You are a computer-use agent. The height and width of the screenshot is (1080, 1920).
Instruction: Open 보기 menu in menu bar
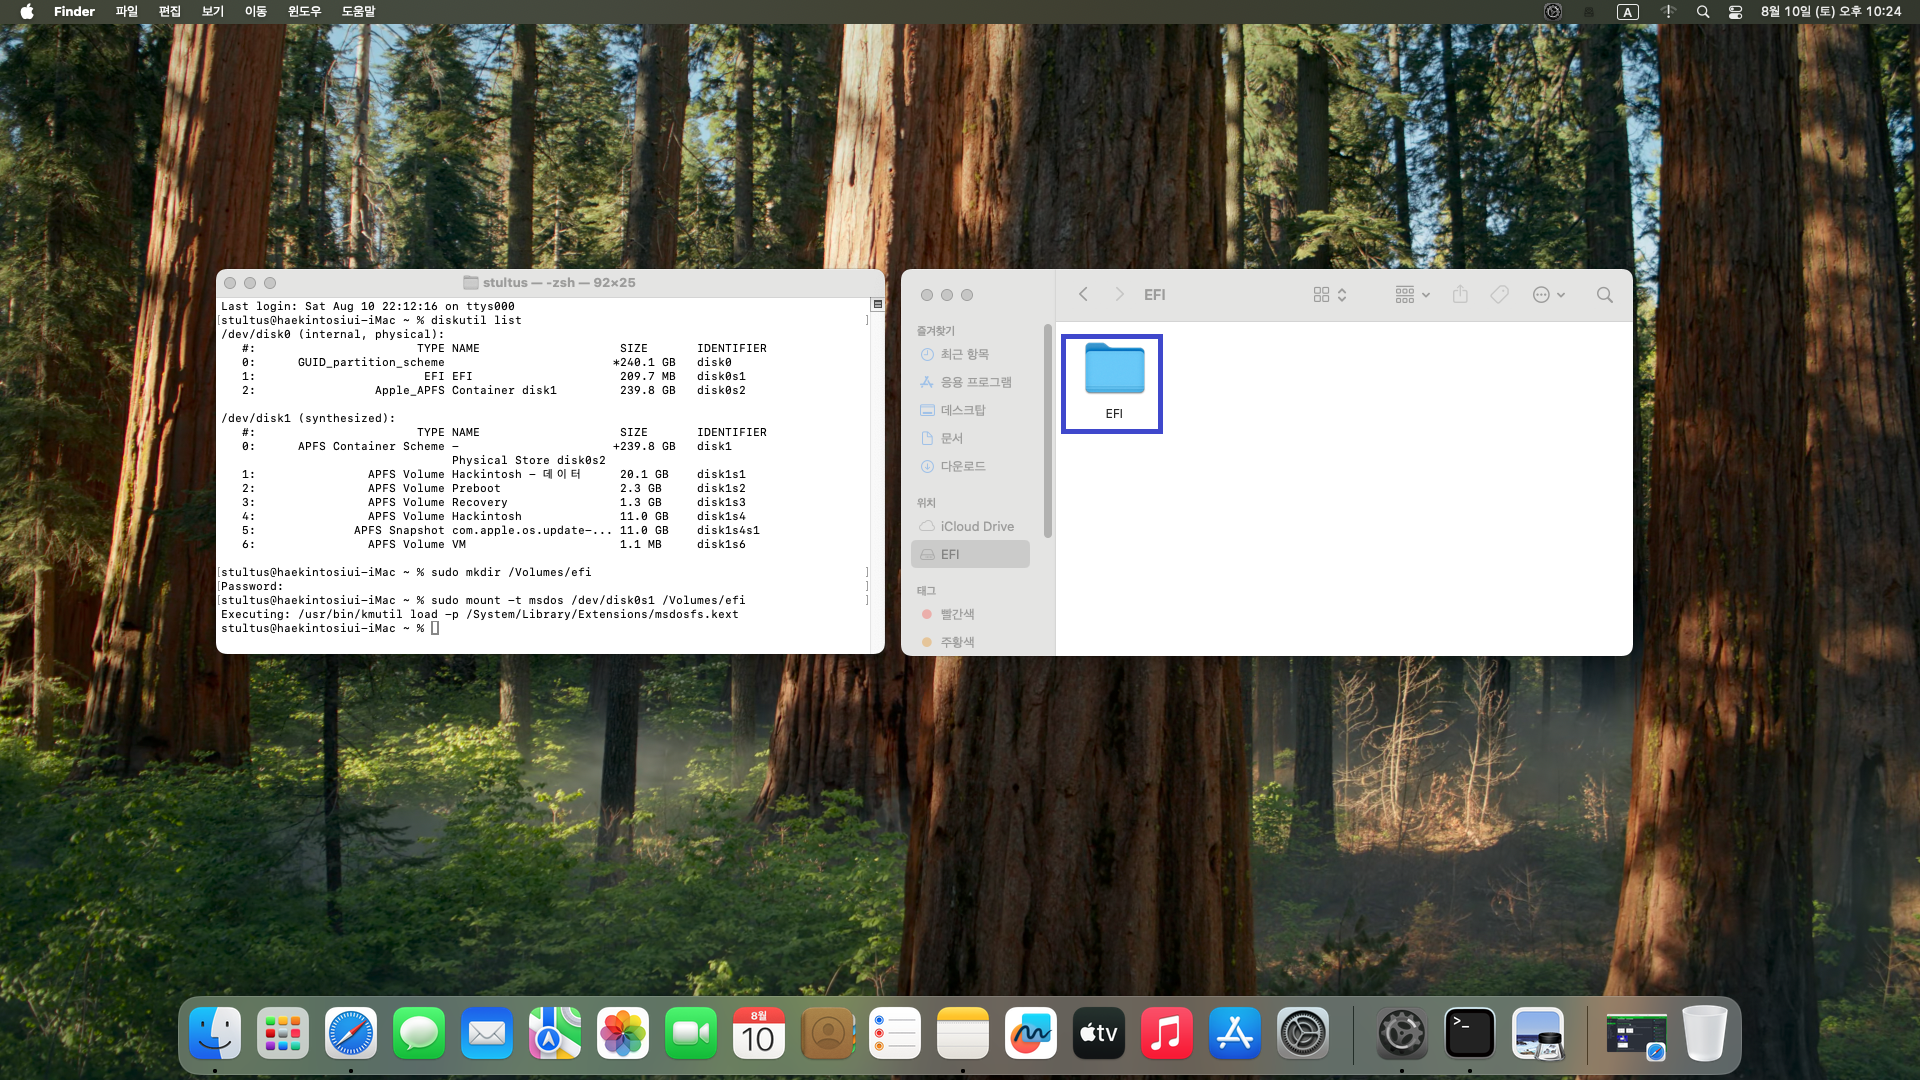(x=212, y=12)
